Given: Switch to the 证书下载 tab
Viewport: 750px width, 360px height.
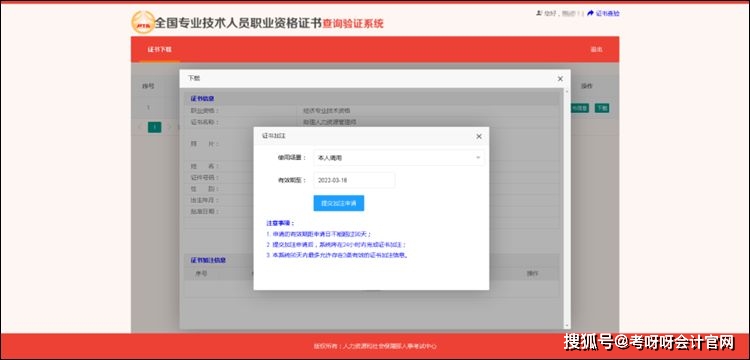Looking at the screenshot, I should pos(159,50).
